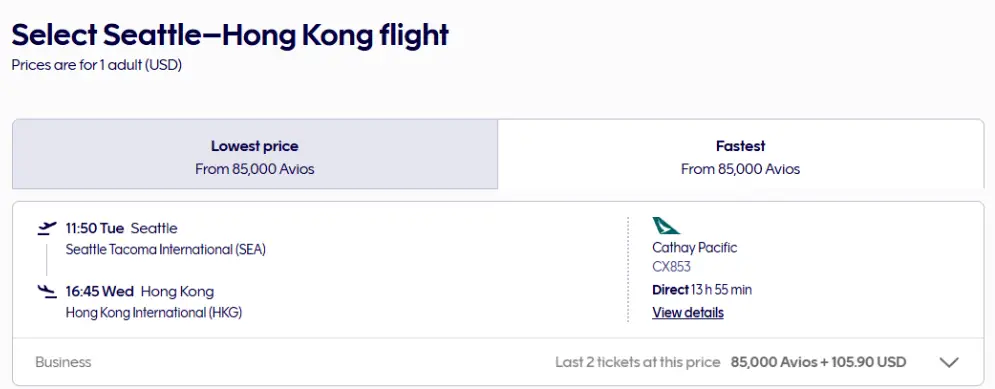Image resolution: width=995 pixels, height=389 pixels.
Task: Click the Direct 13 h 55 min duration
Action: pos(702,290)
